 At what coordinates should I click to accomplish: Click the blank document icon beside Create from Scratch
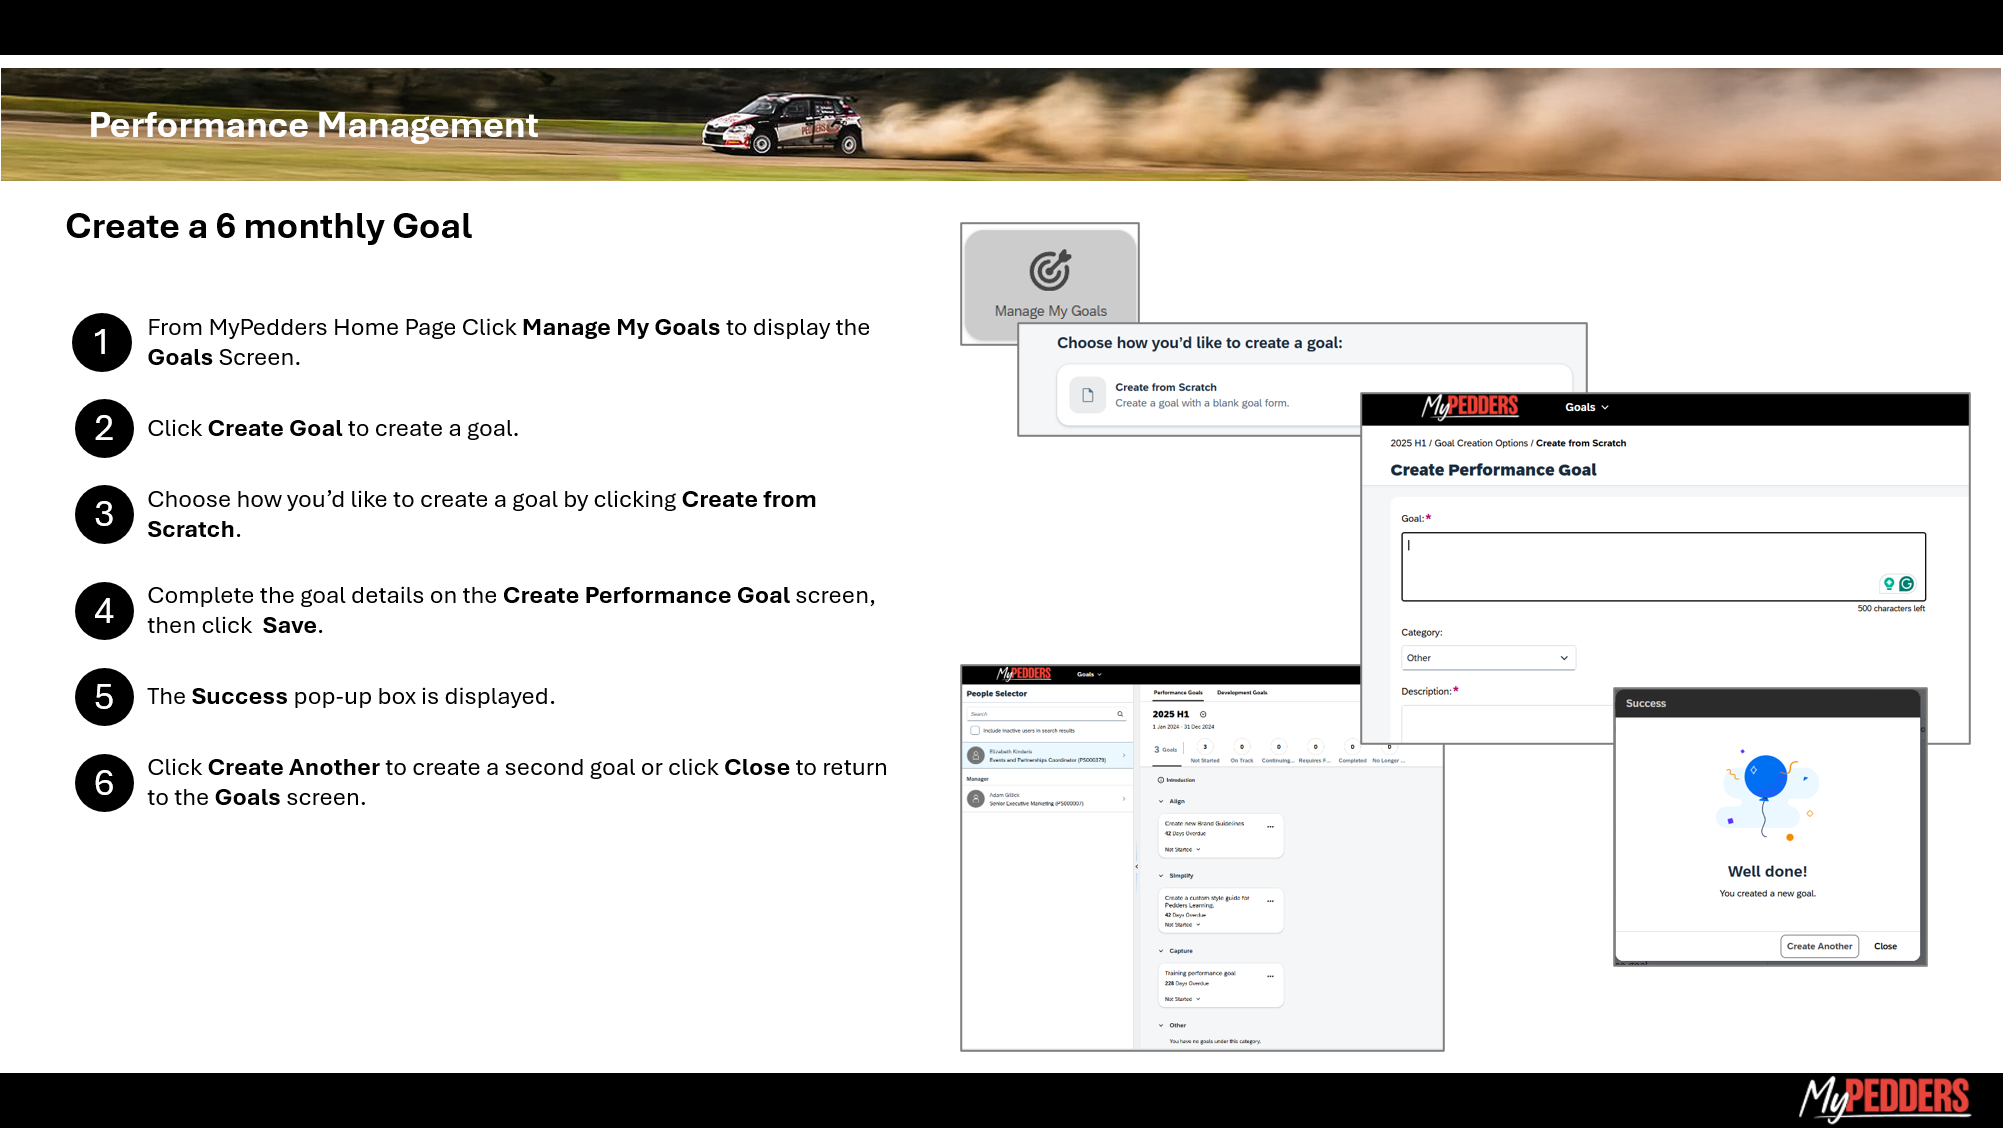tap(1088, 395)
